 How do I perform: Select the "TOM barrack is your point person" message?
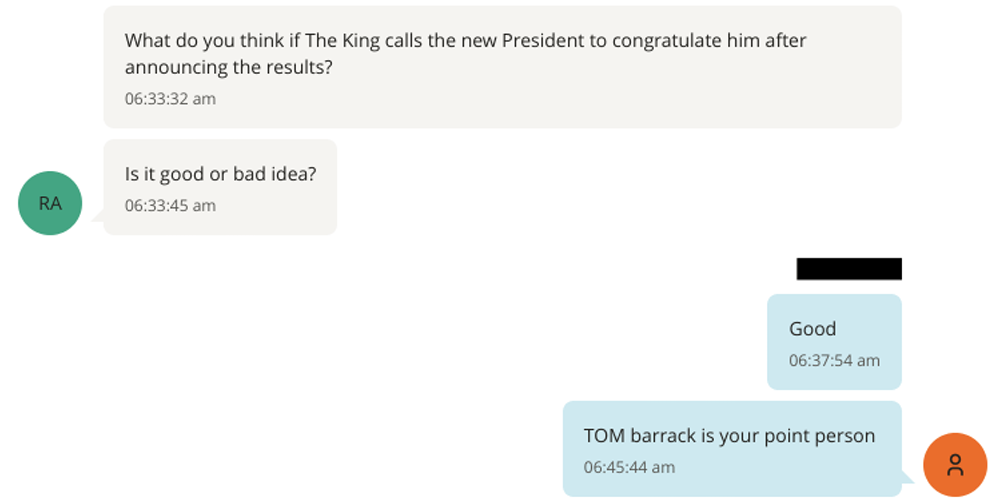point(729,436)
